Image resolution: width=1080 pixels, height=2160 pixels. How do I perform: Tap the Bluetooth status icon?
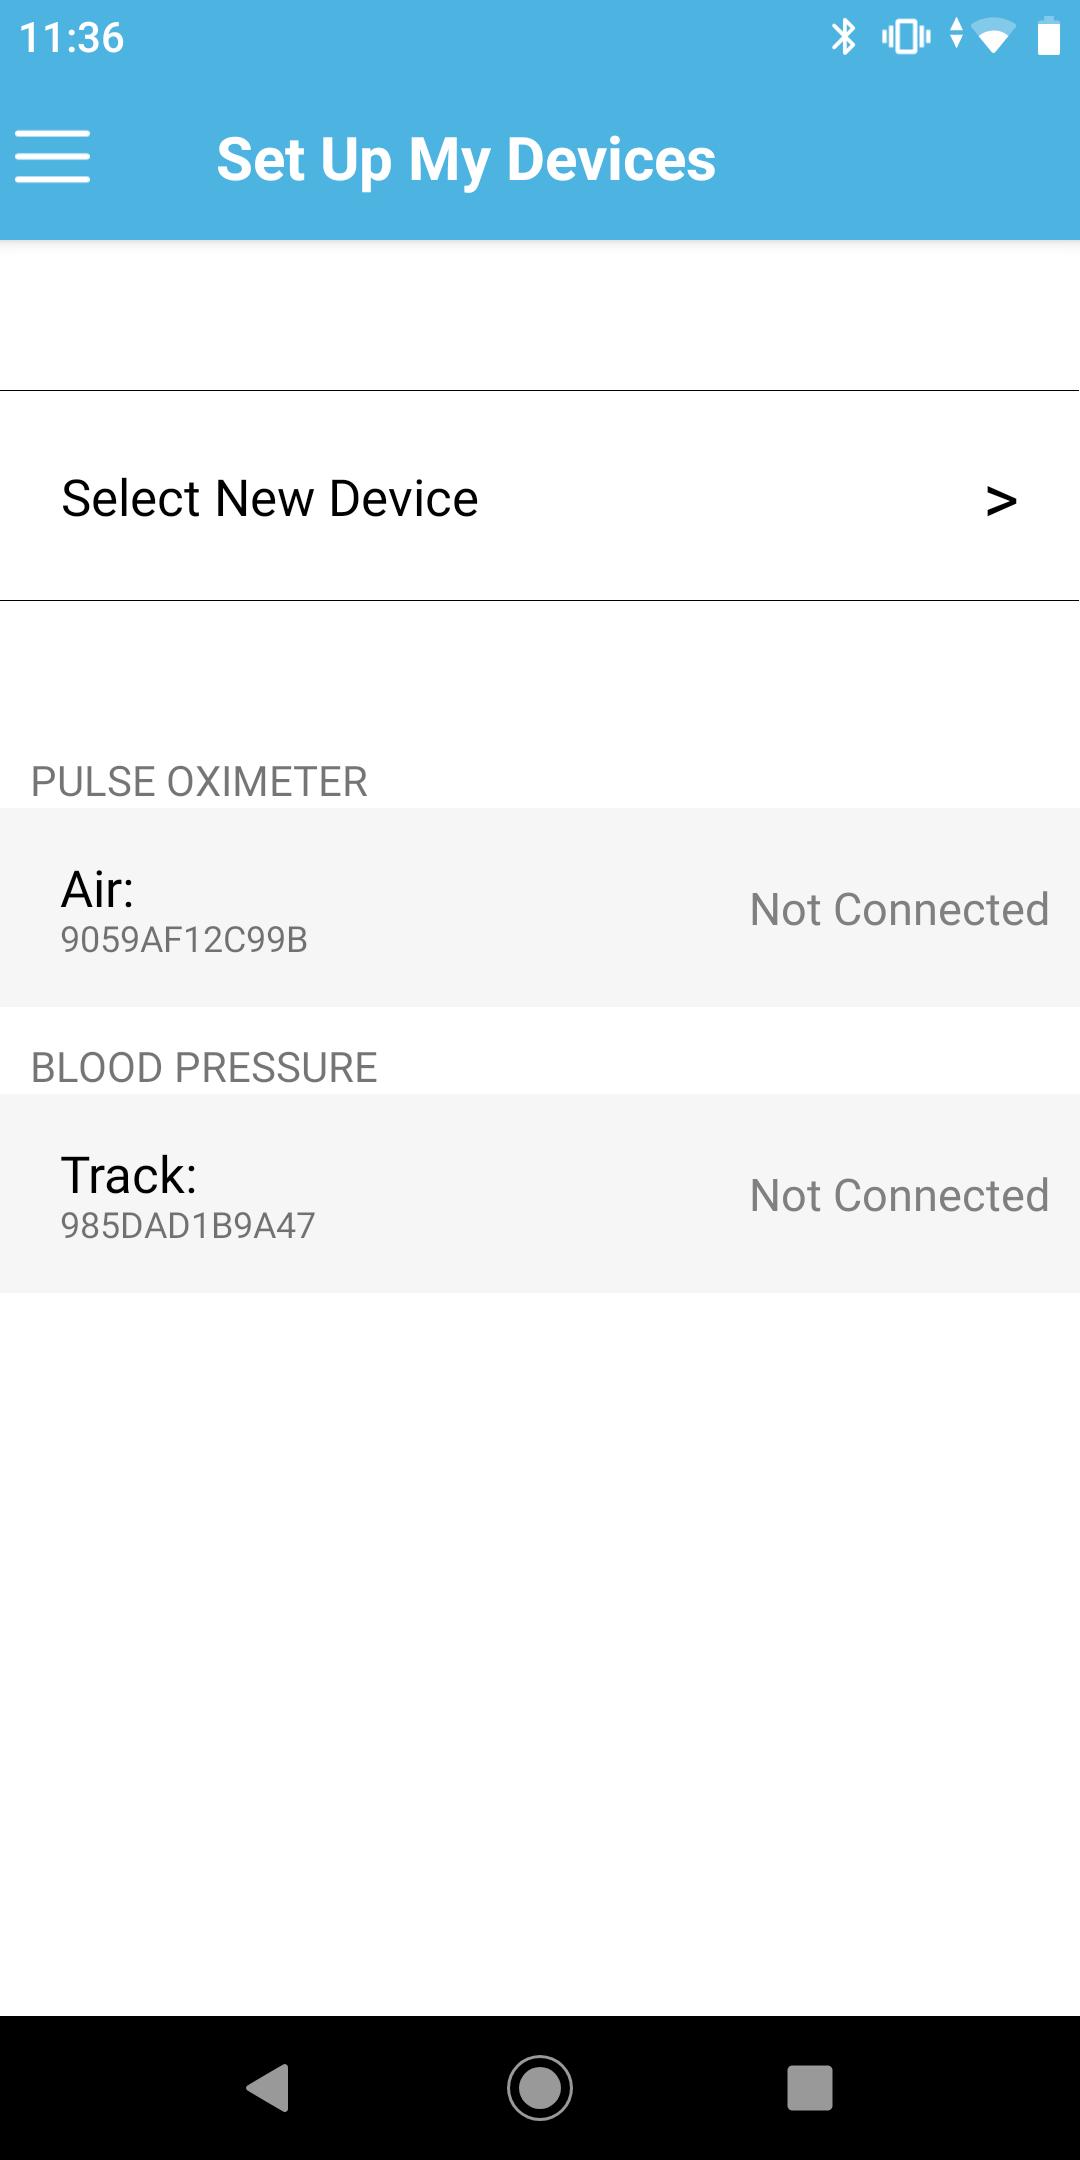click(x=844, y=38)
